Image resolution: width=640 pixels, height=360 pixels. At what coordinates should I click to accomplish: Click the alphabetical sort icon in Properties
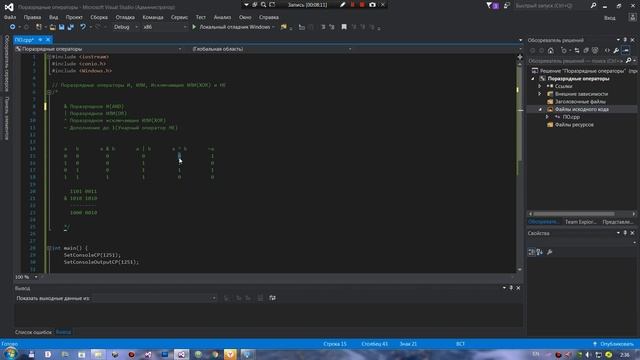tap(540, 252)
